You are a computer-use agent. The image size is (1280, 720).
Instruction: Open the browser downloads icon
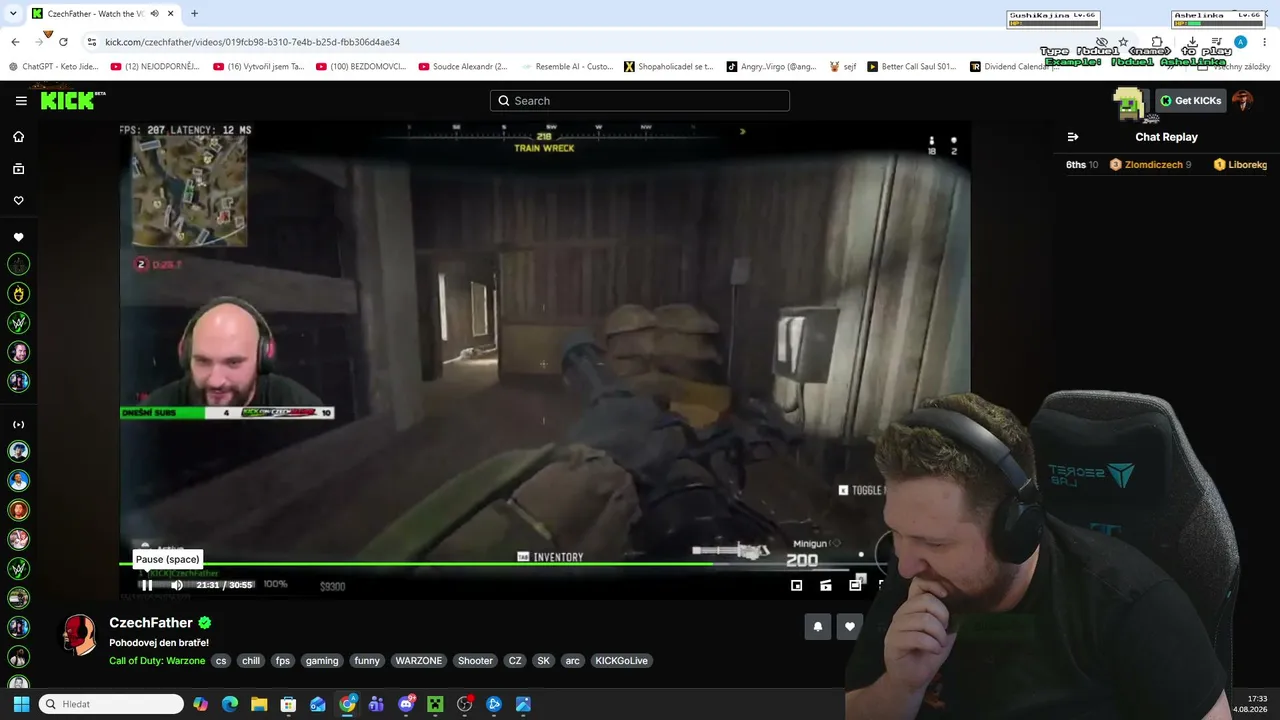[x=1192, y=42]
